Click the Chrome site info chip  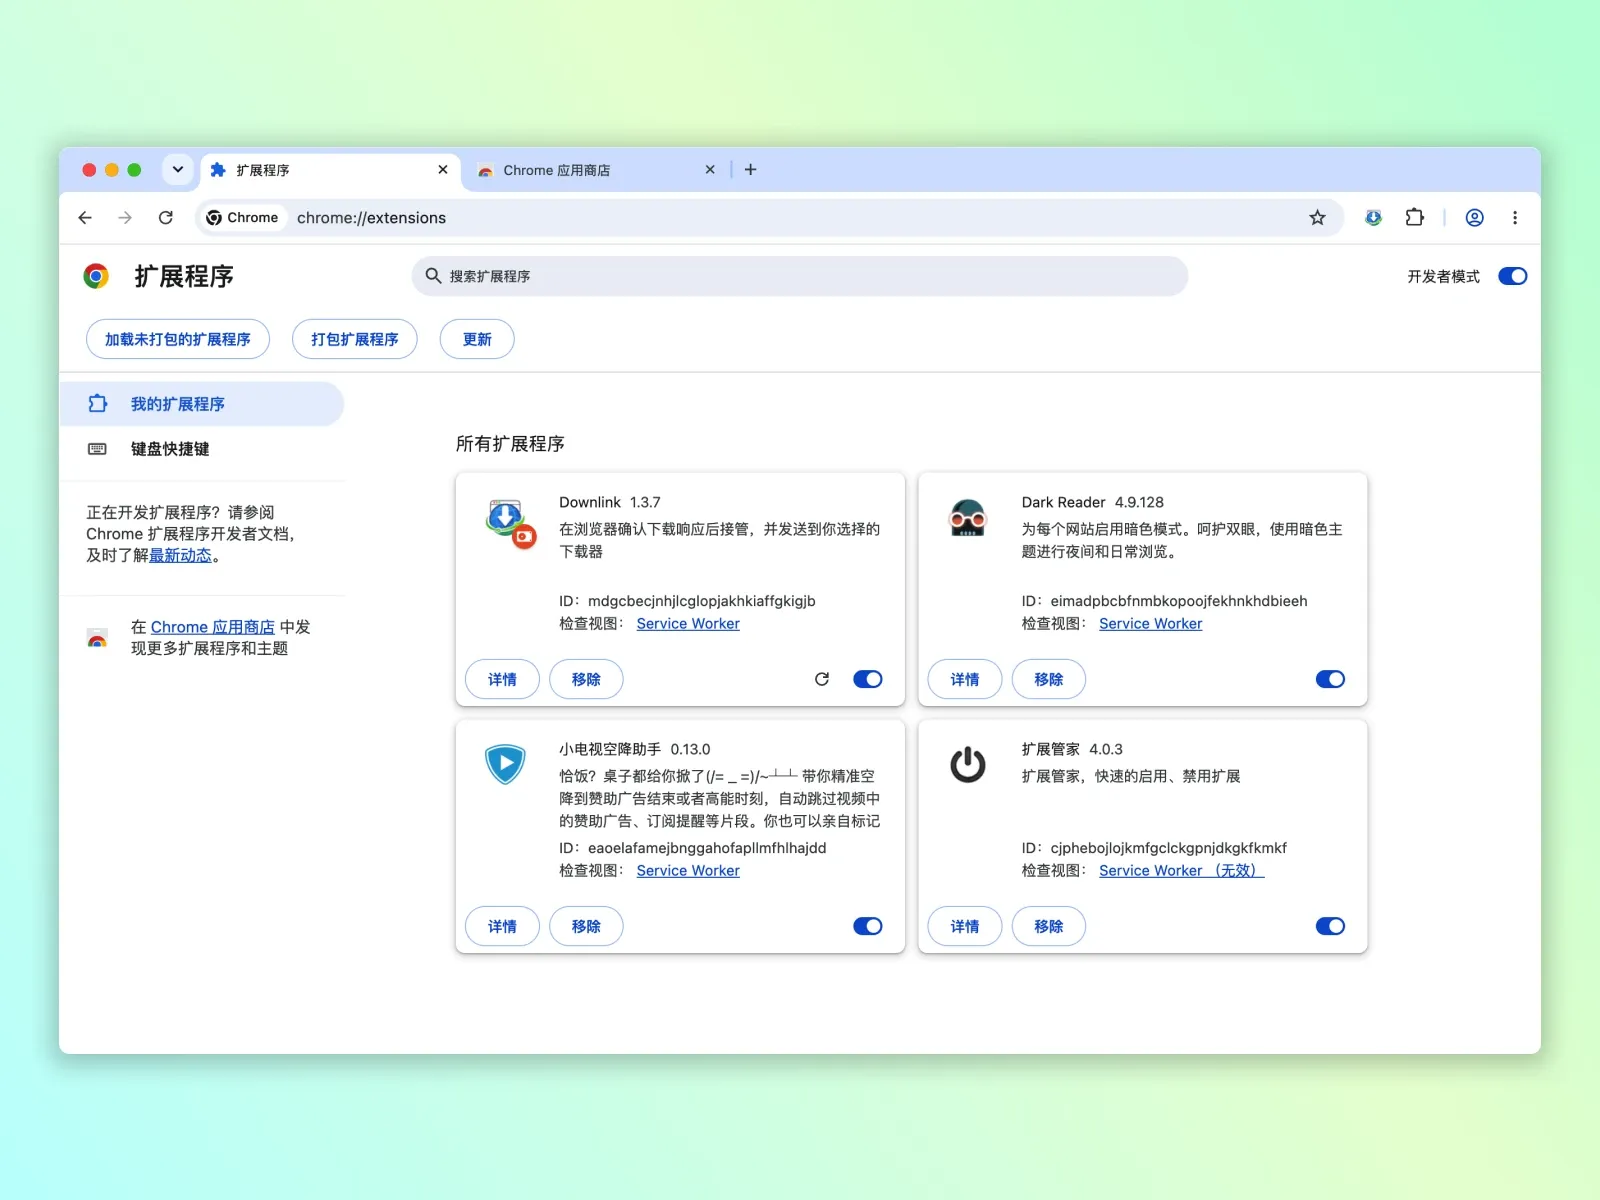coord(243,218)
